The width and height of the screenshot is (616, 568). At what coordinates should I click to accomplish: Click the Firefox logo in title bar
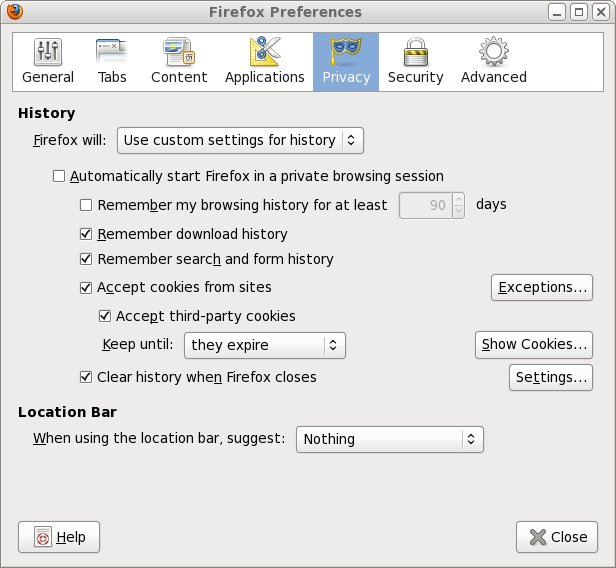(13, 12)
